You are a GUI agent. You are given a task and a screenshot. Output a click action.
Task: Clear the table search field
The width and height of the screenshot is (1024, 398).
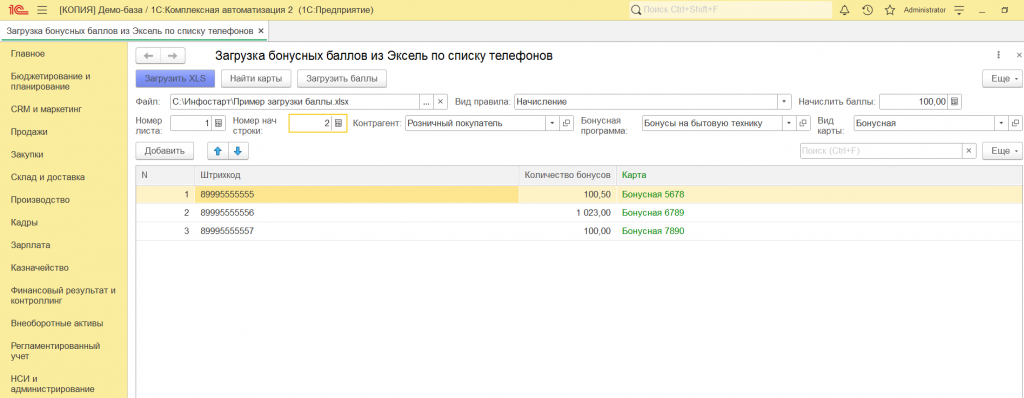click(x=969, y=151)
